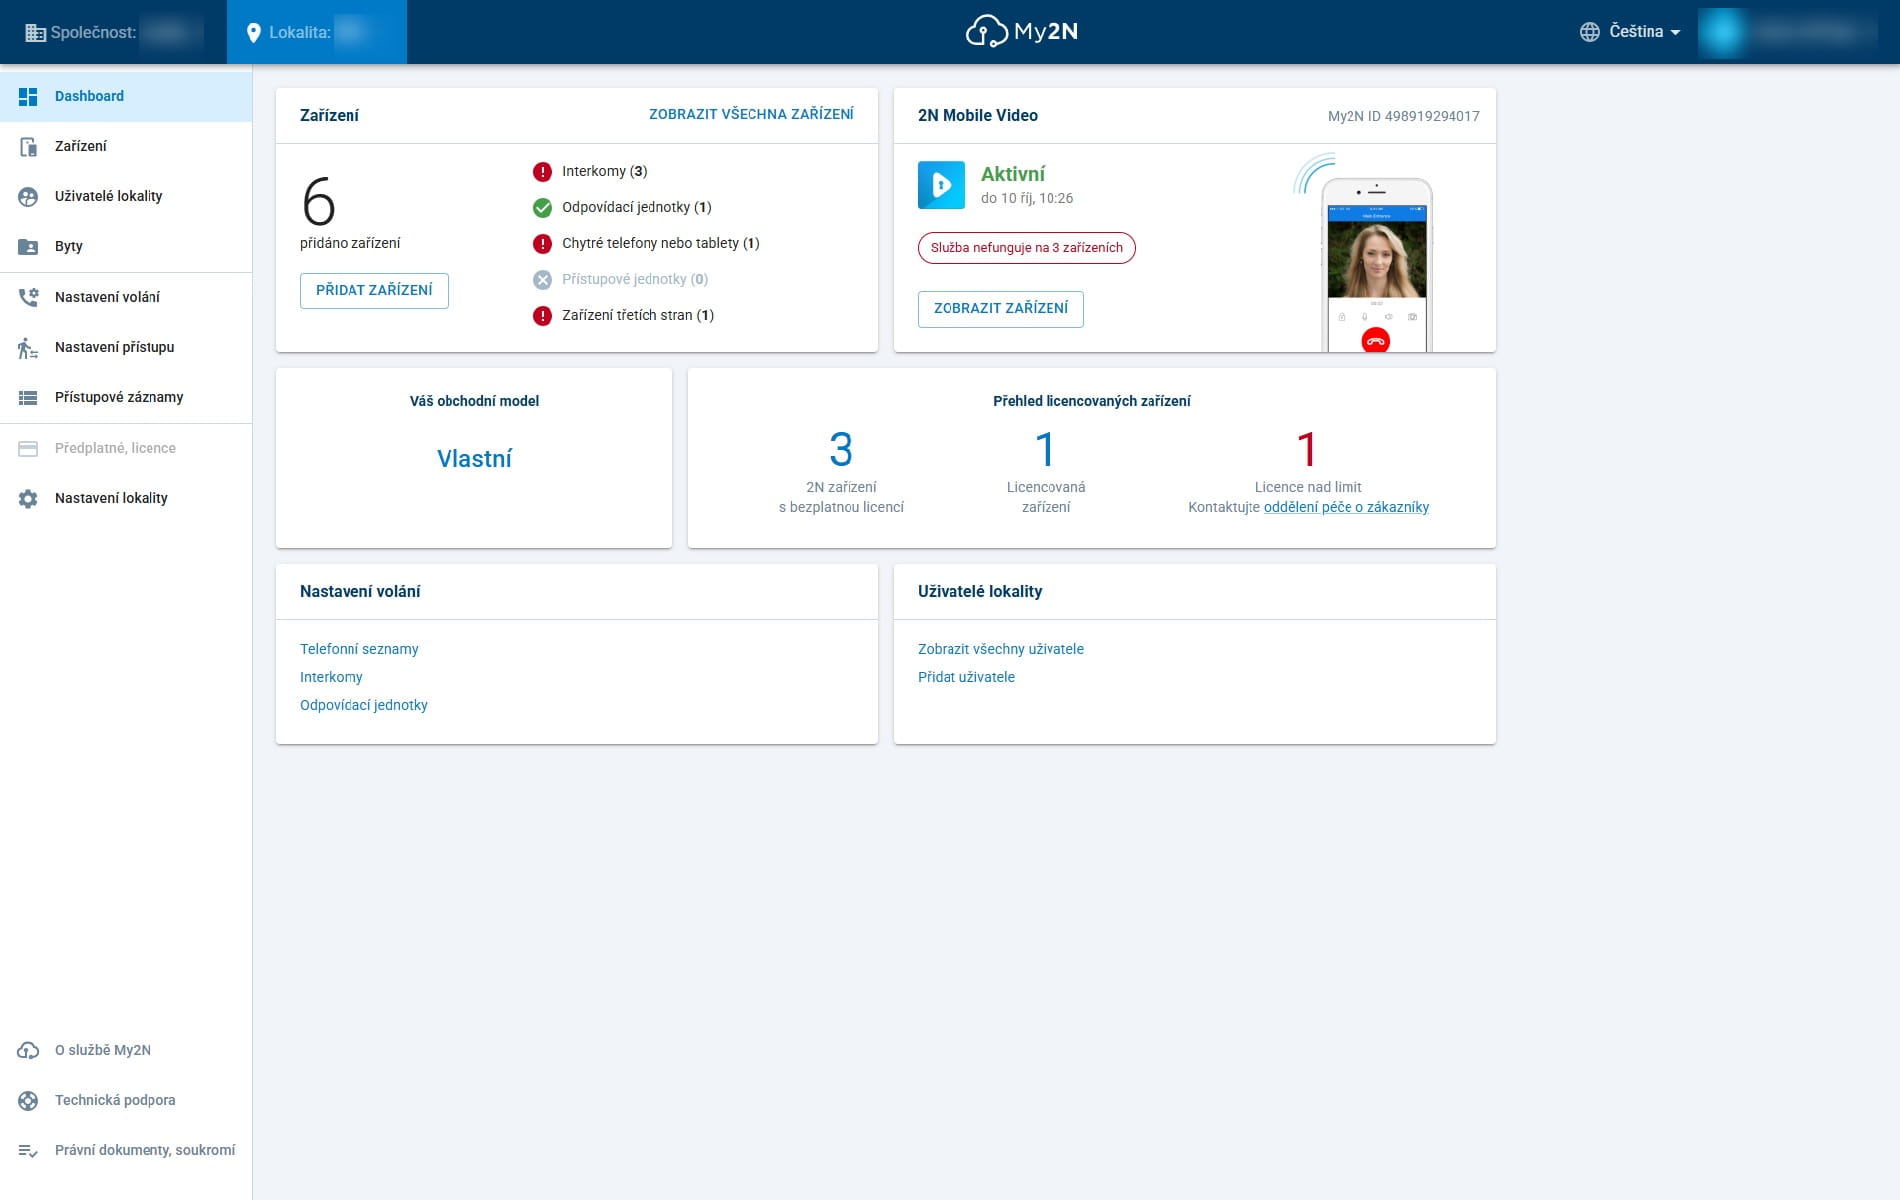Open the blurred user account menu
This screenshot has width=1900, height=1200.
1790,32
